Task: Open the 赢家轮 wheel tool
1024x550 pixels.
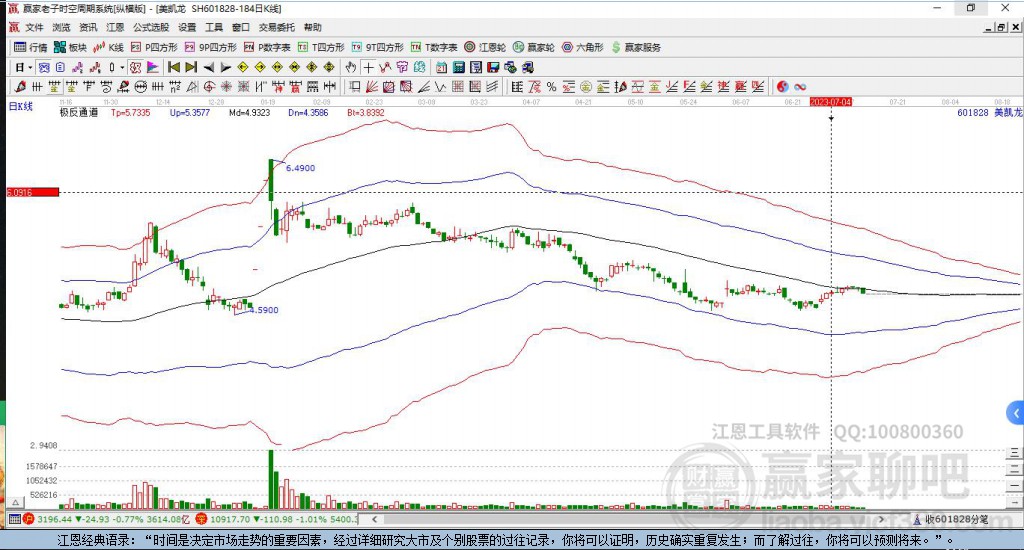Action: coord(534,47)
